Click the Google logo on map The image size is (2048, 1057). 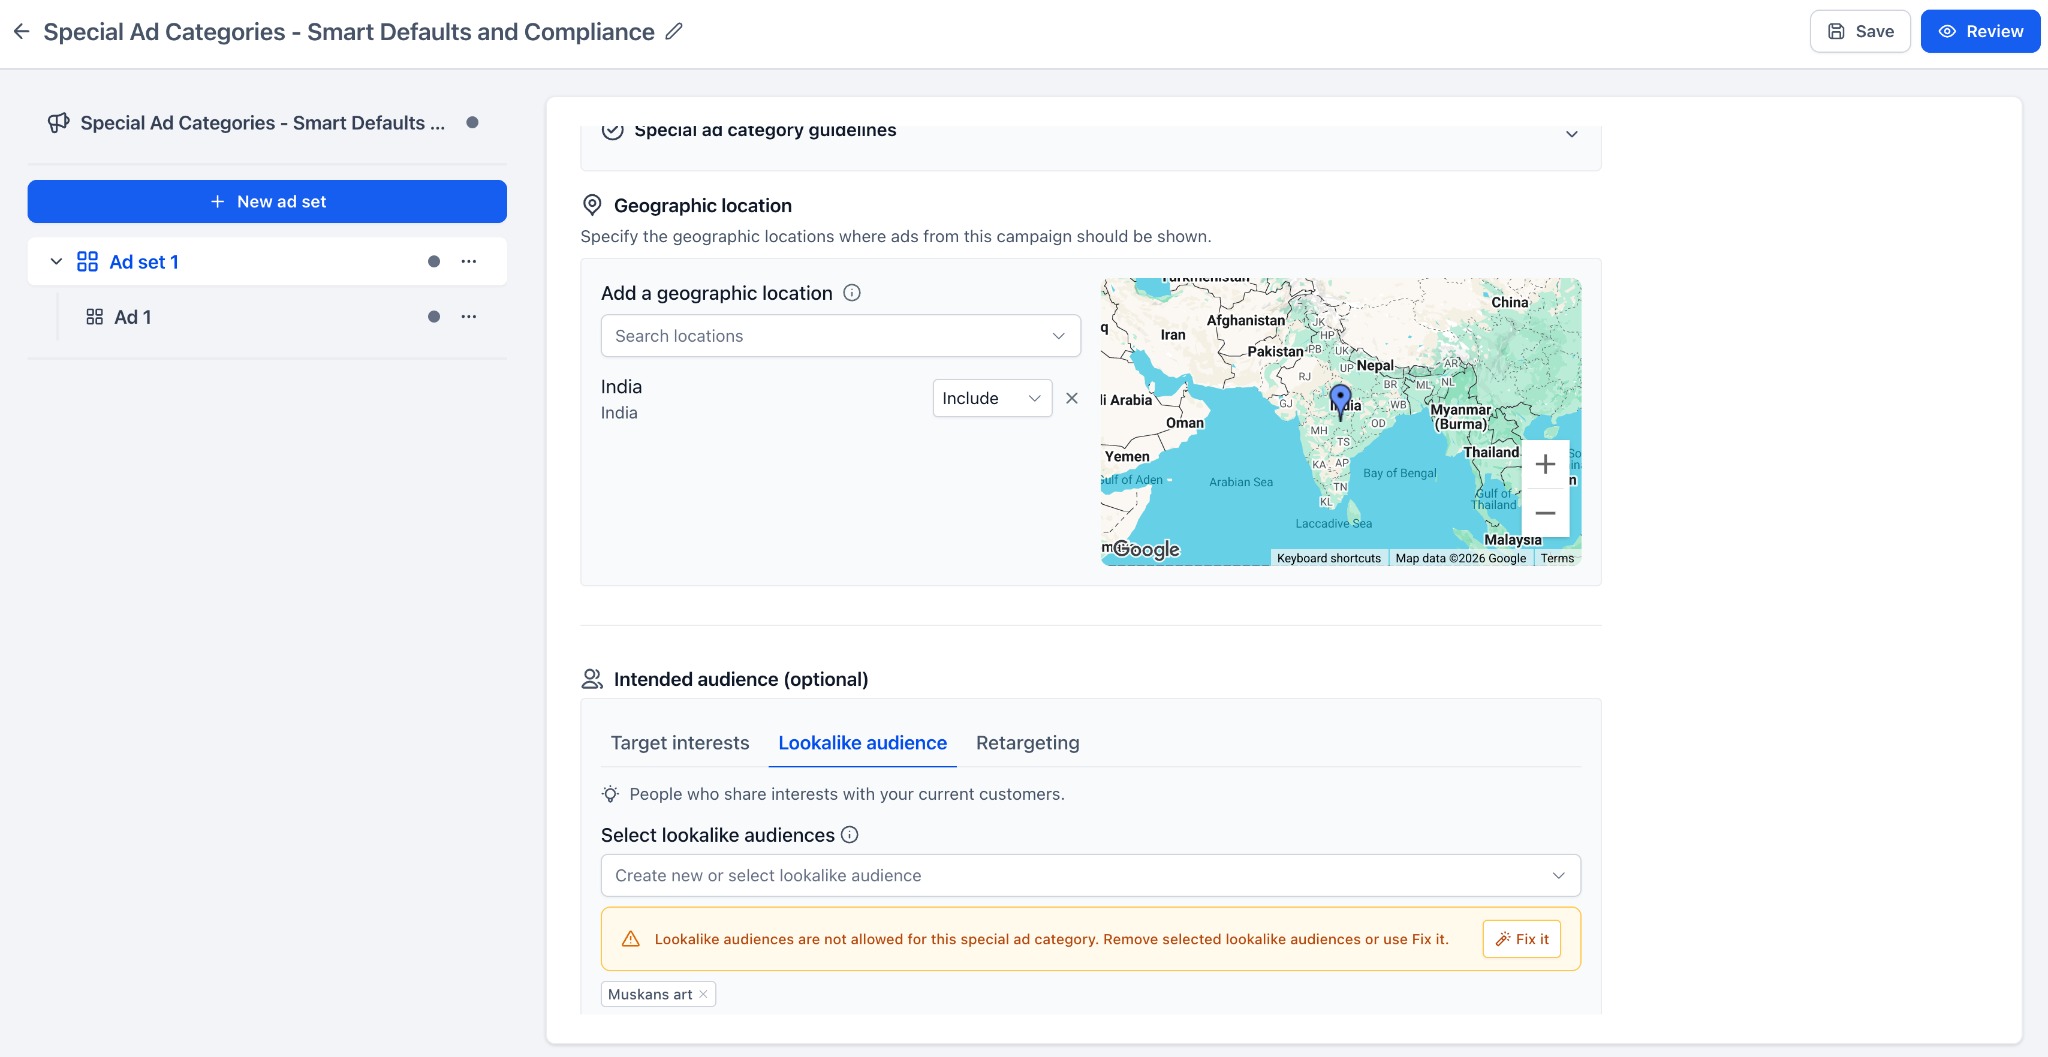point(1147,549)
